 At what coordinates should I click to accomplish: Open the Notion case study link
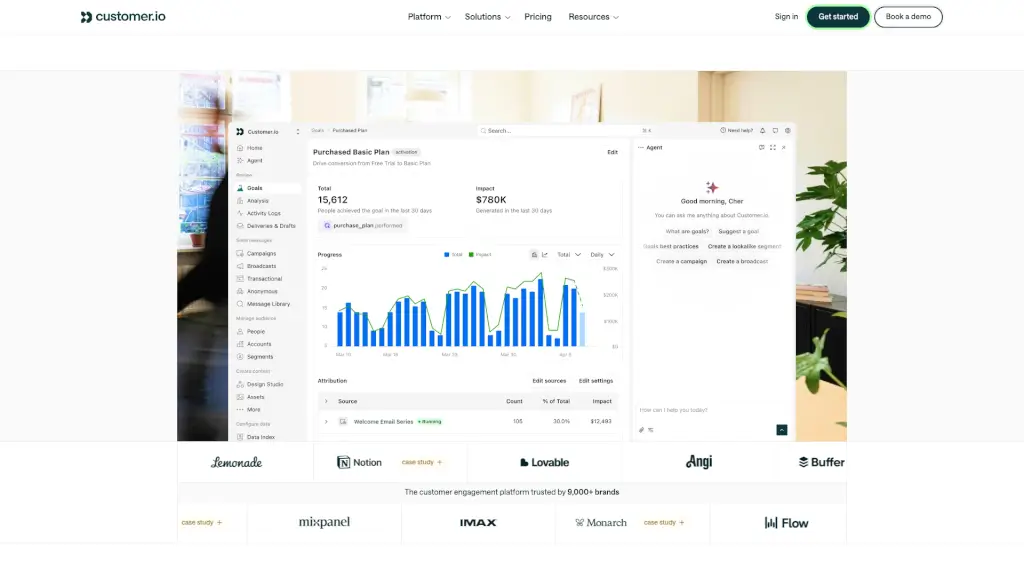tap(422, 462)
